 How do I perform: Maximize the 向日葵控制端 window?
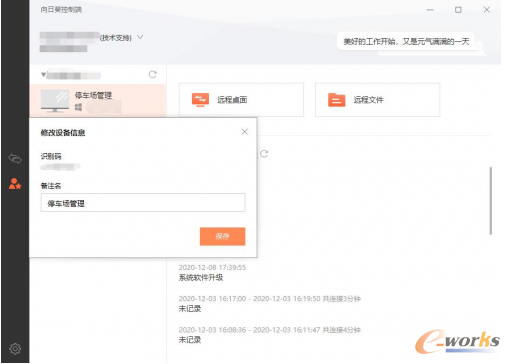pyautogui.click(x=458, y=10)
